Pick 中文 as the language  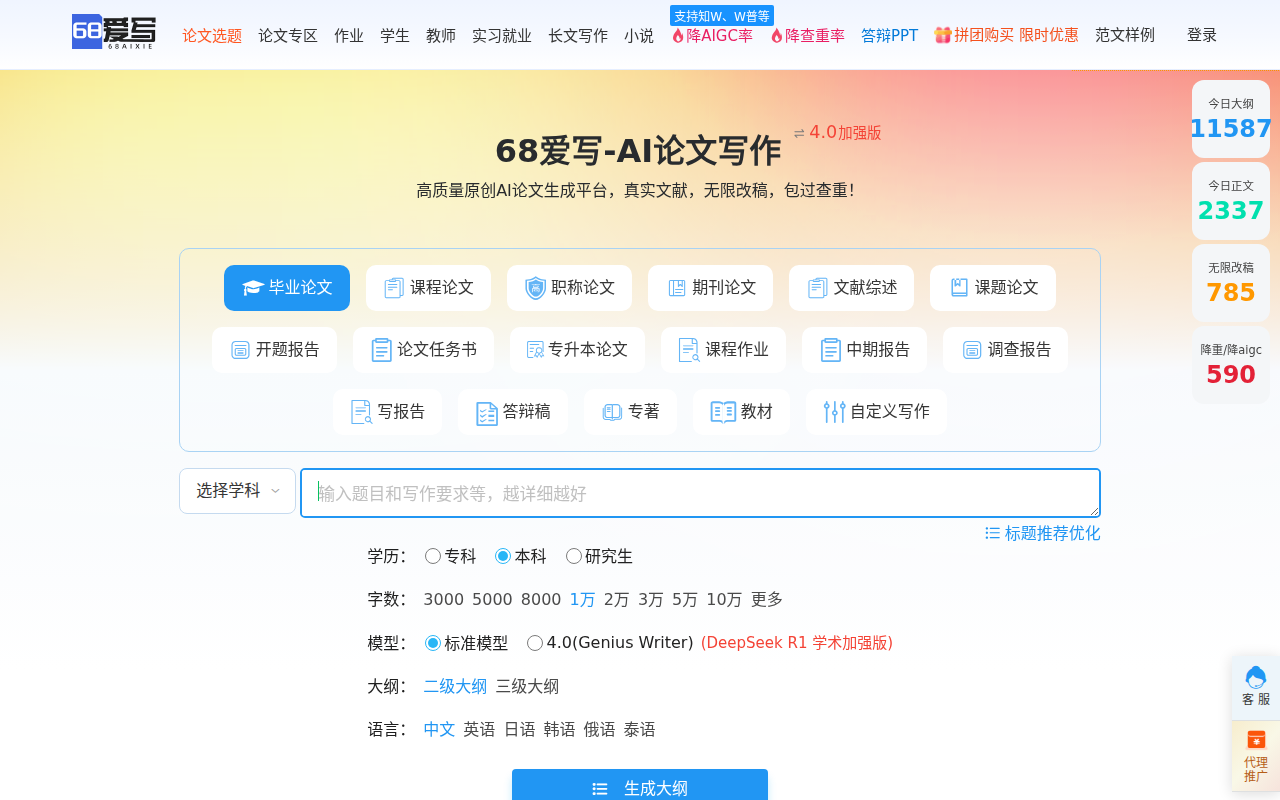point(439,729)
